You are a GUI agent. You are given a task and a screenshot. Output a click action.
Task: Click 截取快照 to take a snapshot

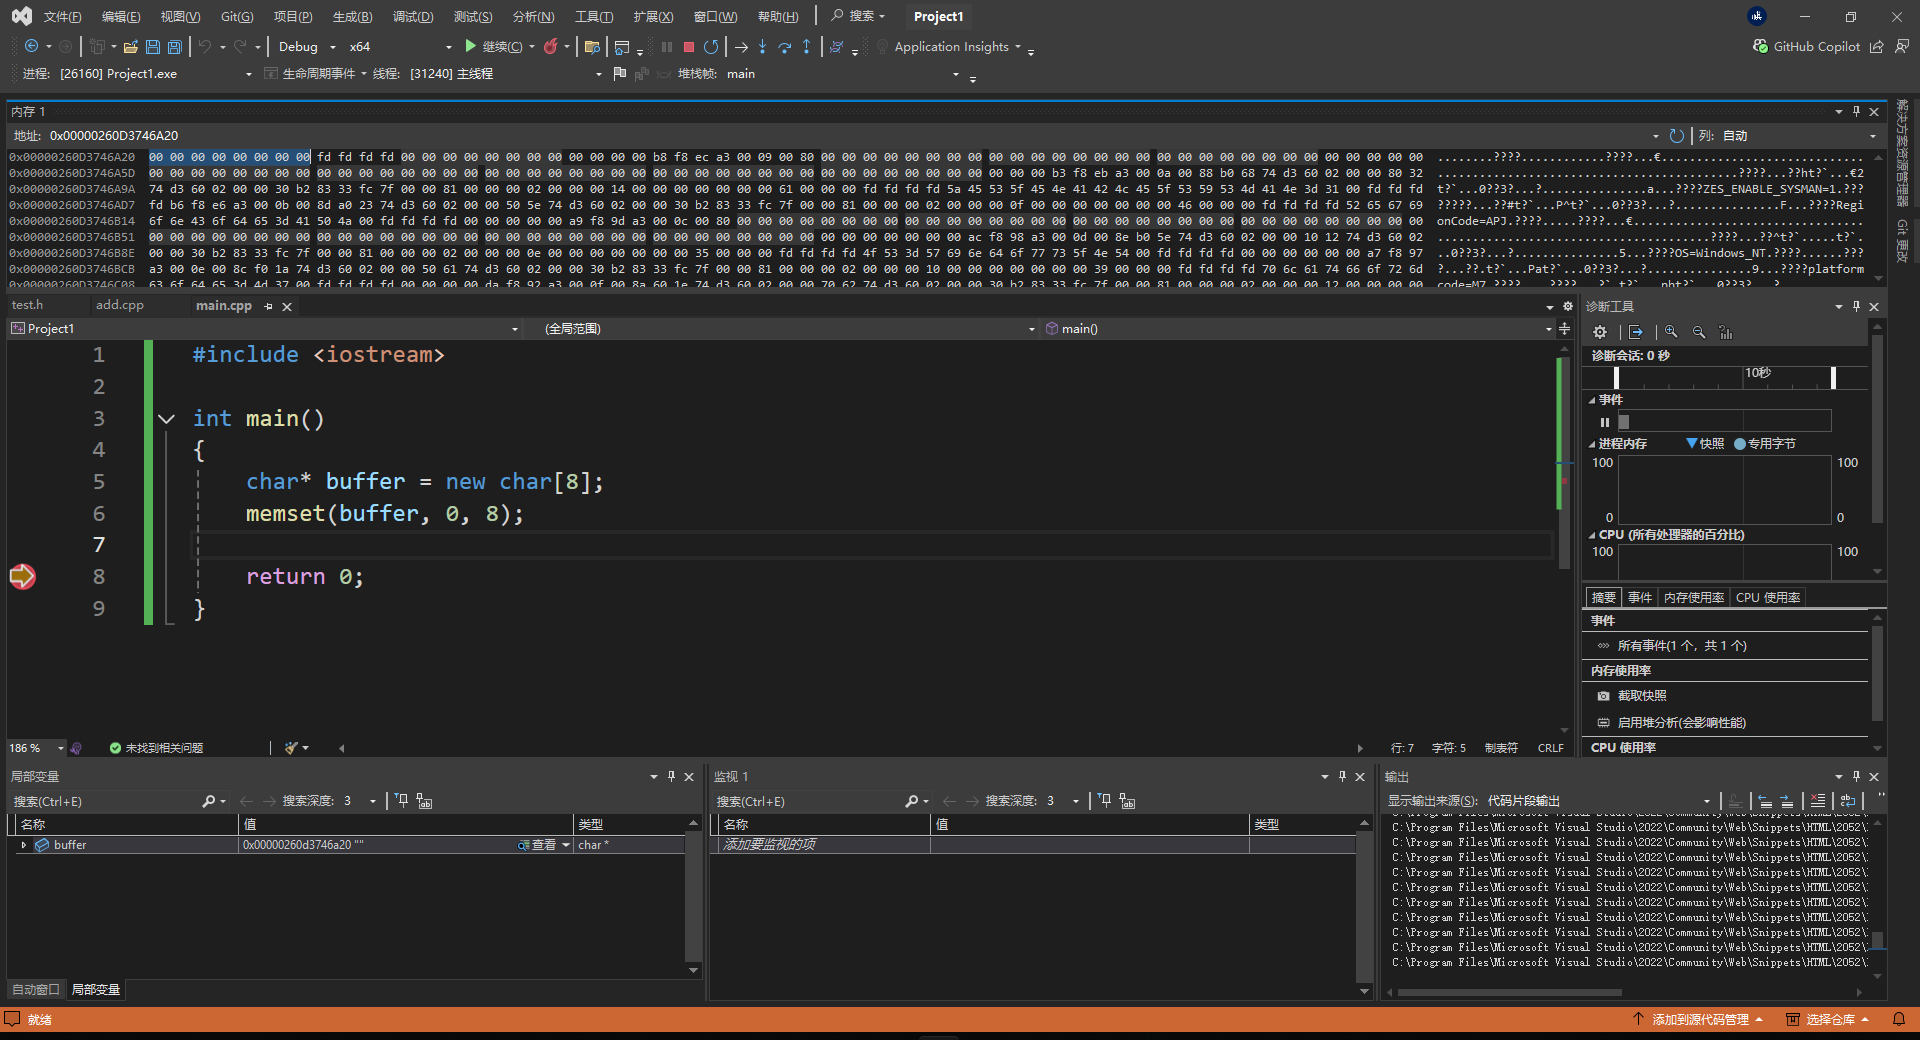pyautogui.click(x=1641, y=696)
